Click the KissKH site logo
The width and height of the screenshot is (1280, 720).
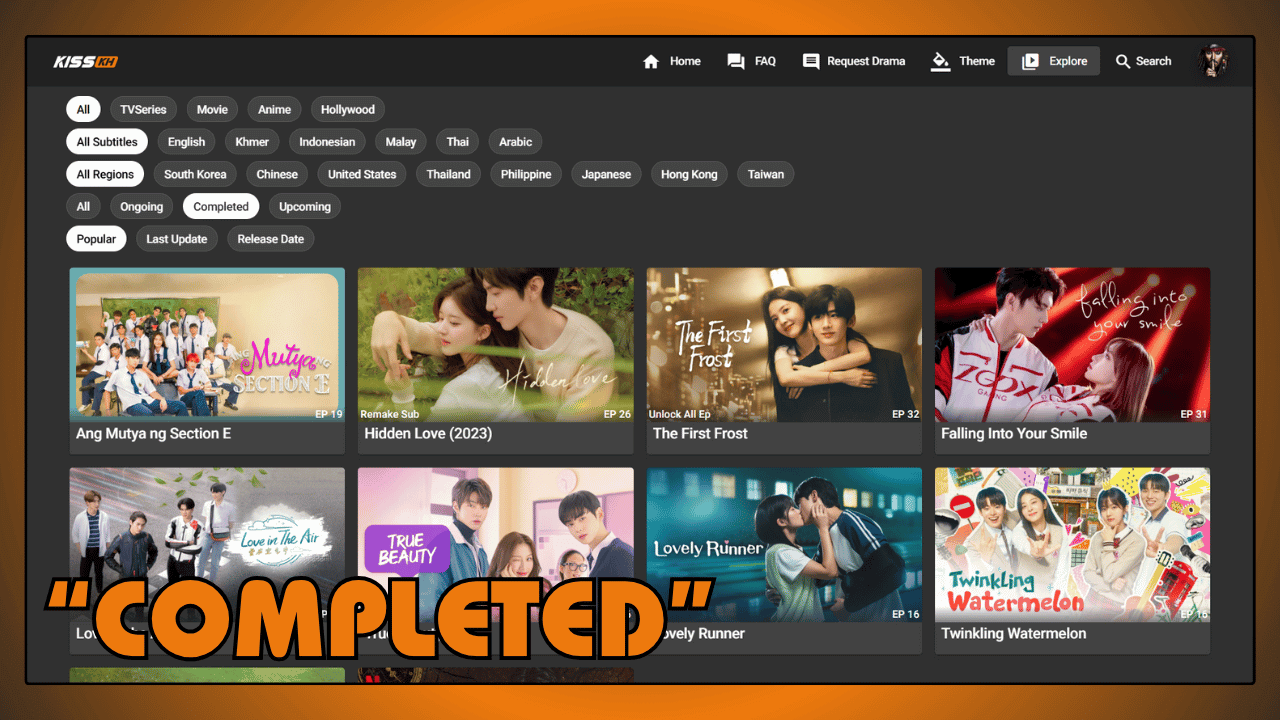(x=86, y=61)
